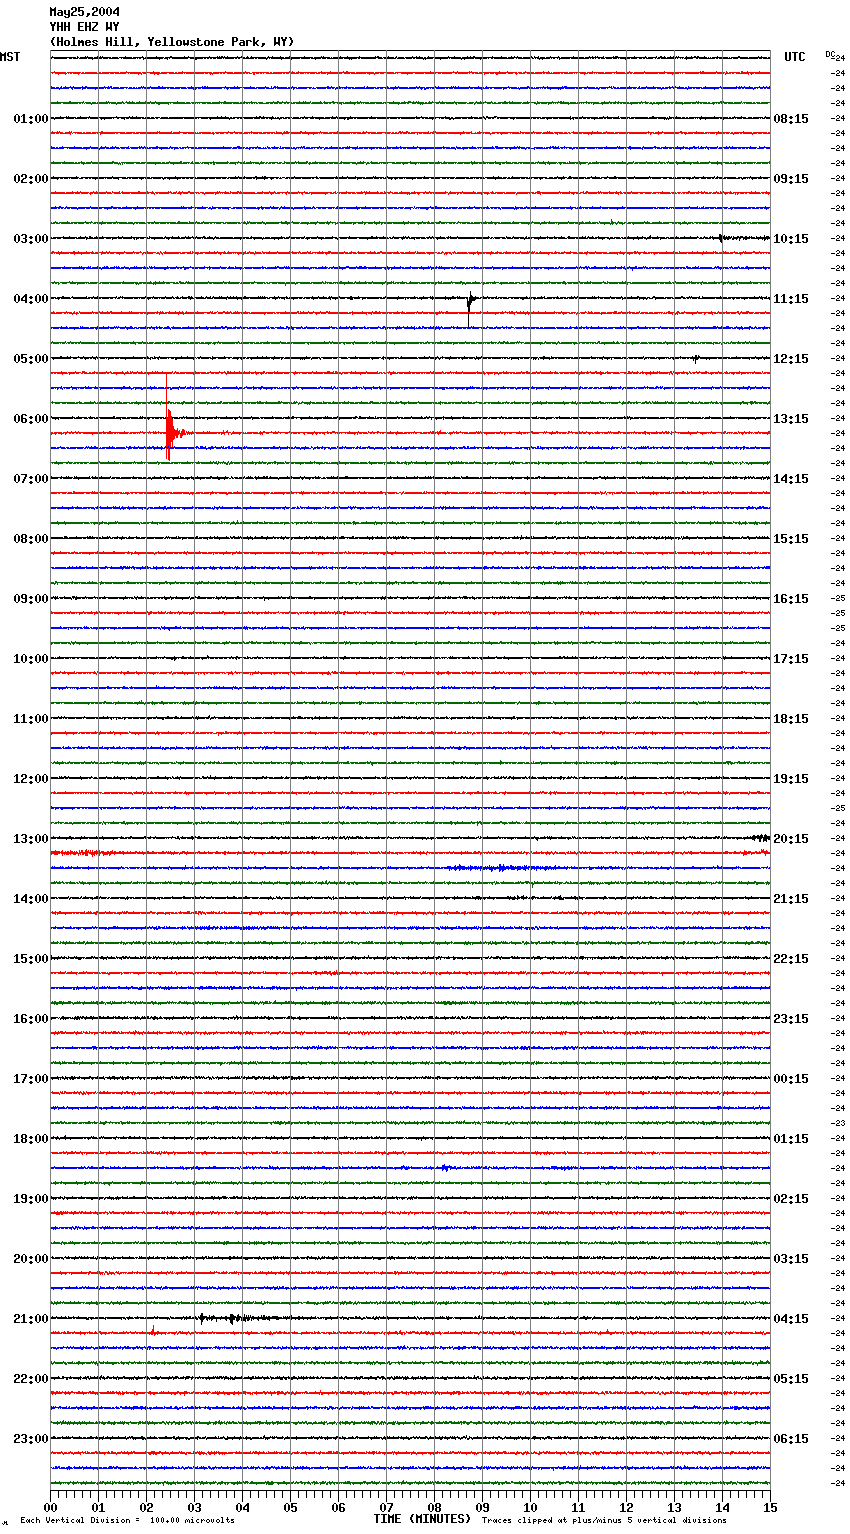Click the Each Vertical Division 100.00 microvolts note
This screenshot has height=1534, width=850.
127,1521
